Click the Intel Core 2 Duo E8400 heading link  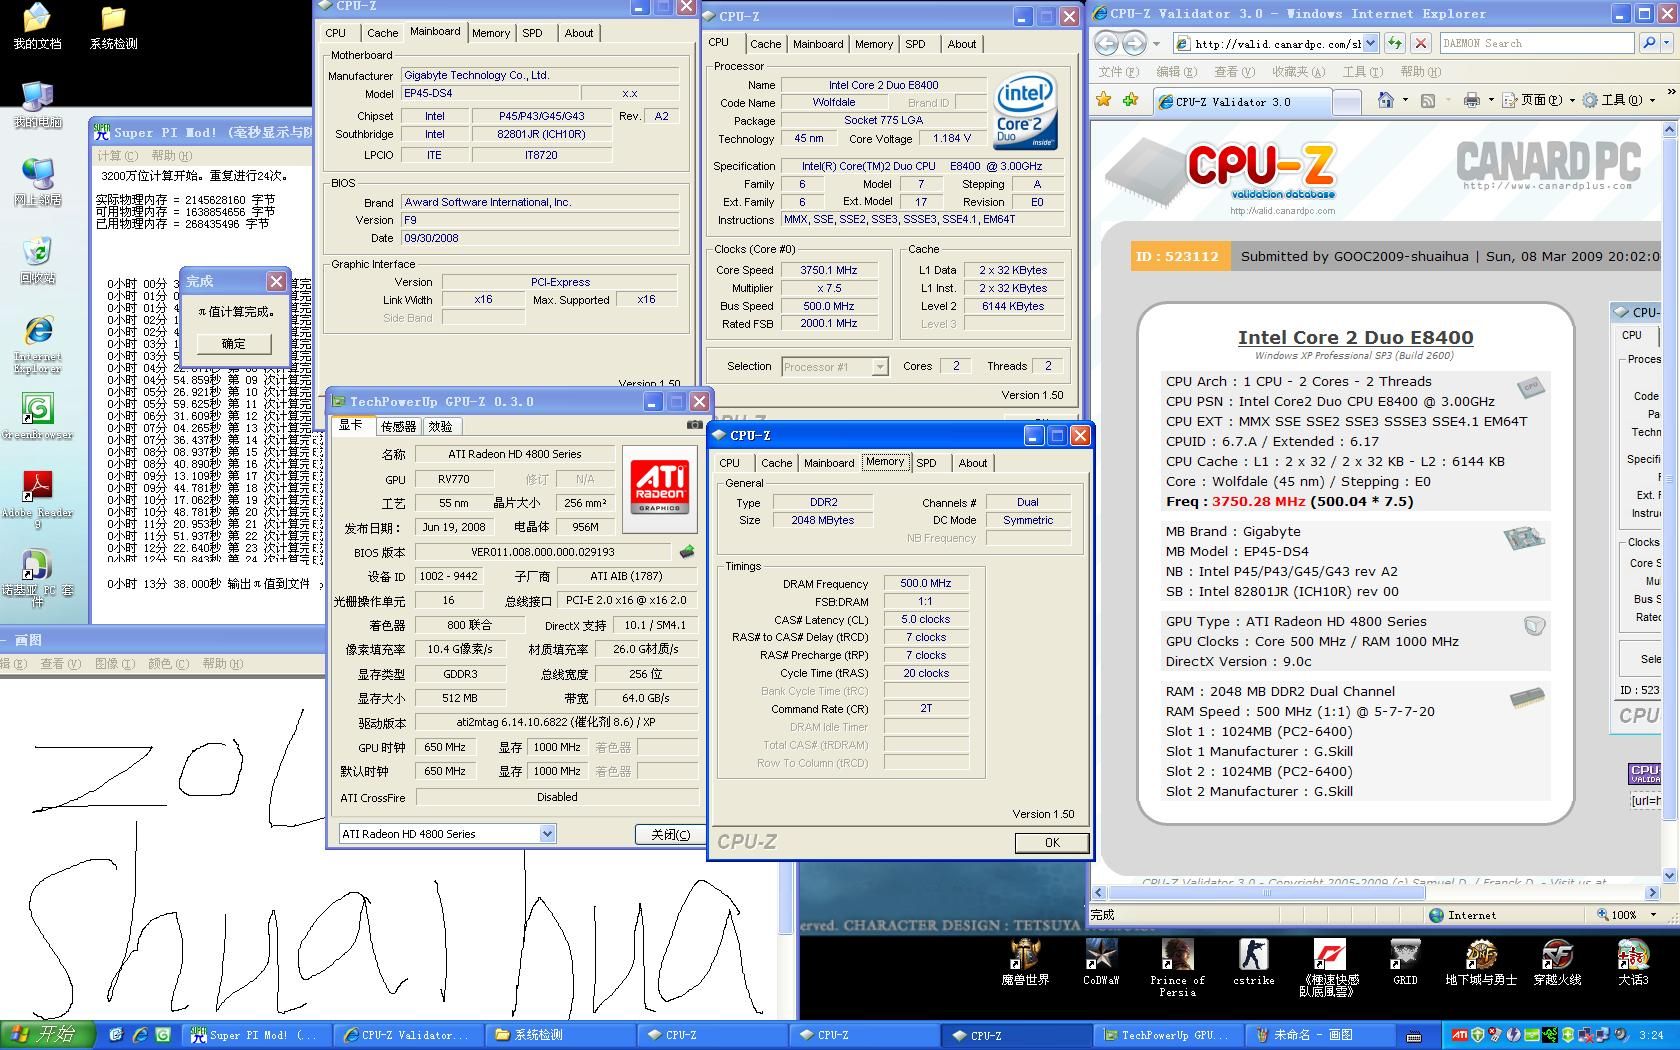[x=1355, y=337]
